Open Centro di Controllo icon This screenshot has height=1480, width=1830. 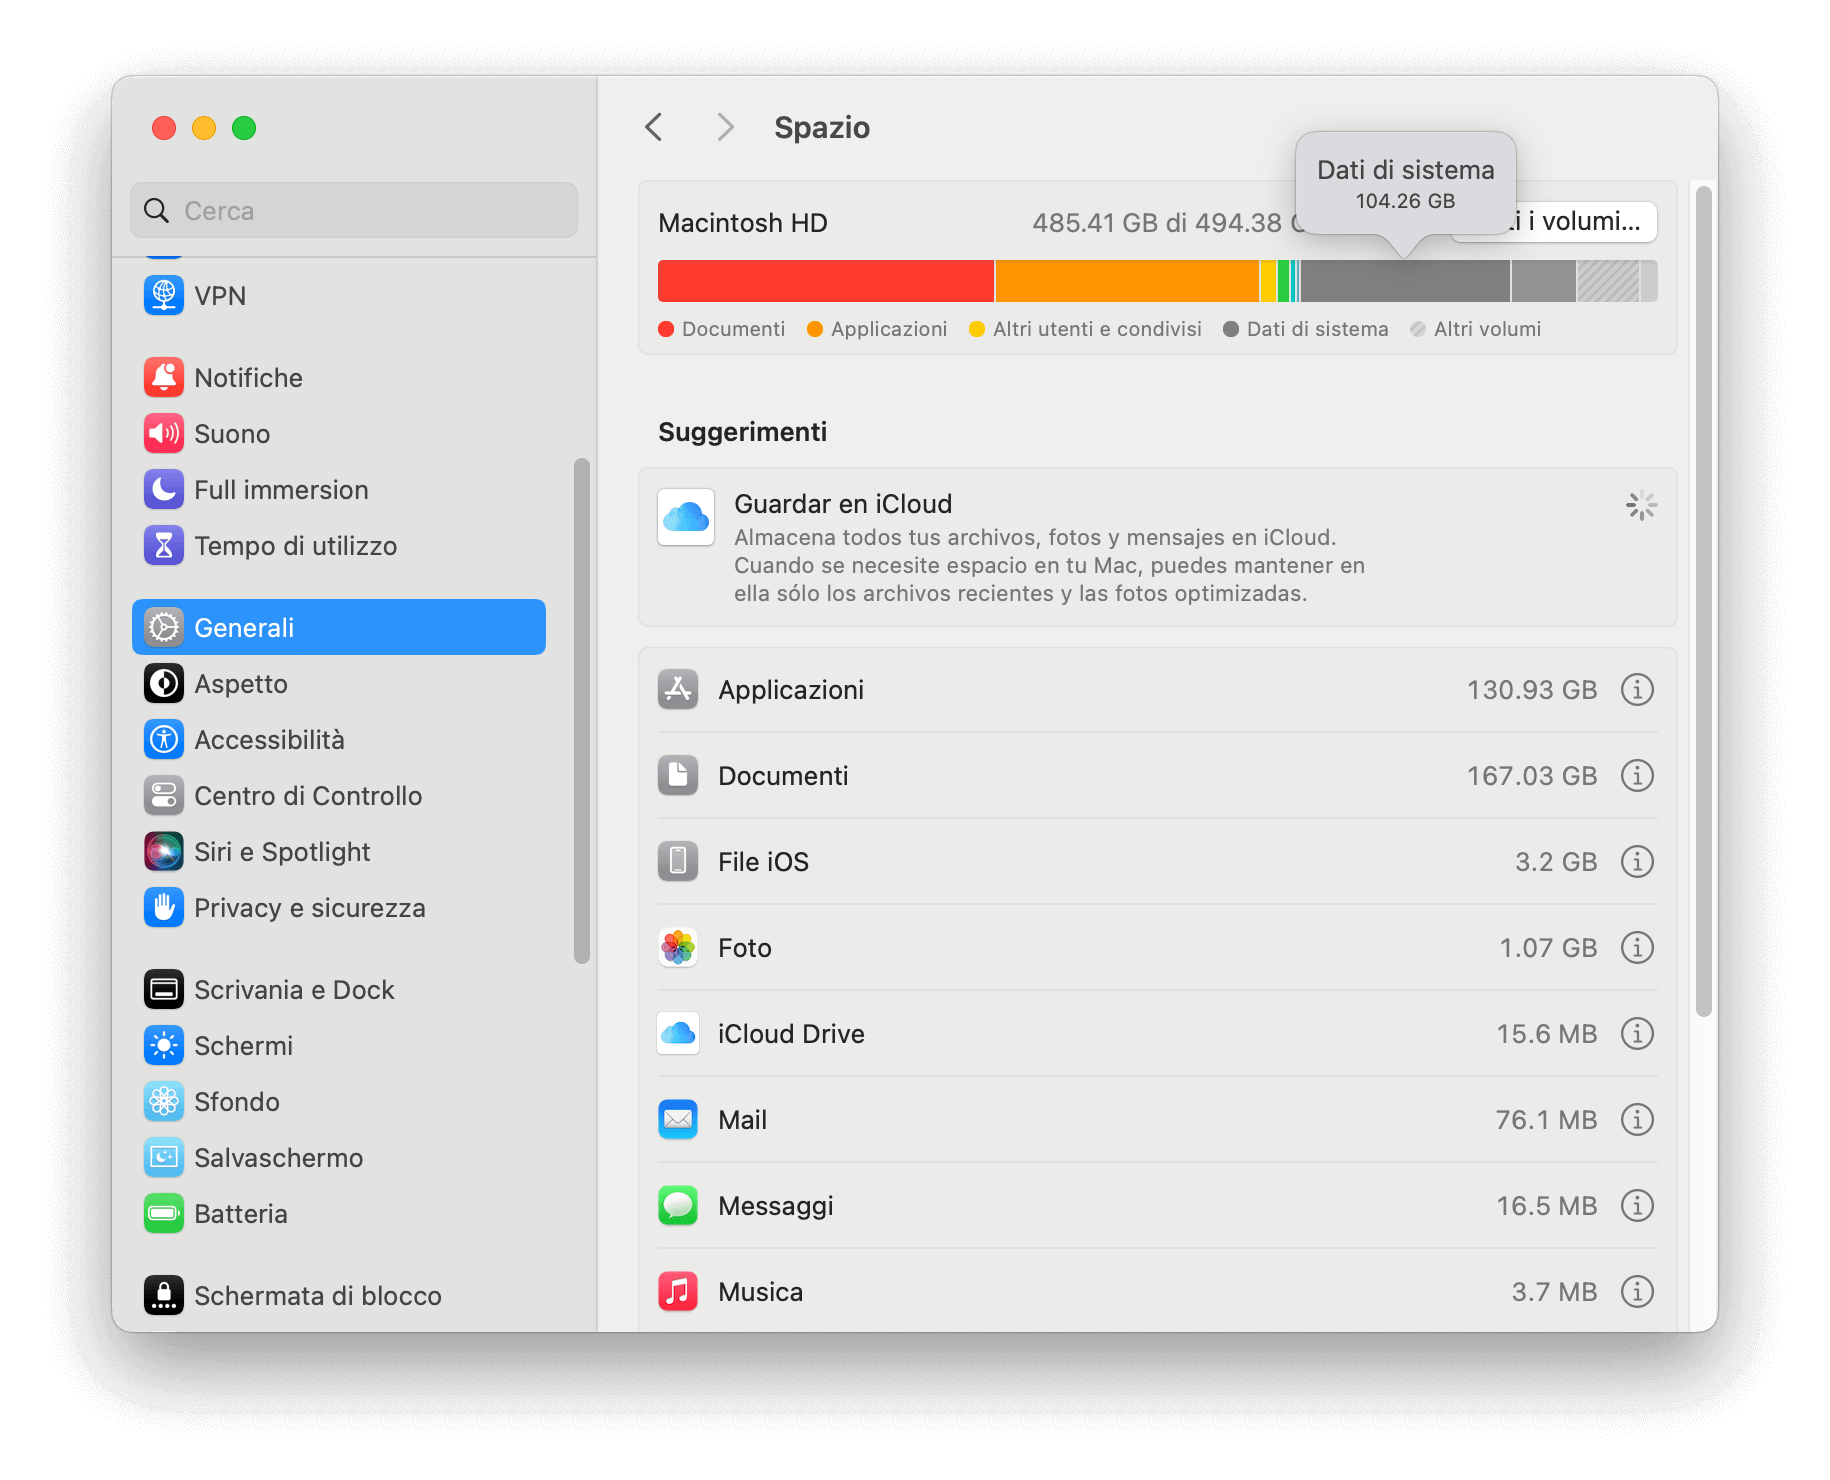[x=164, y=795]
